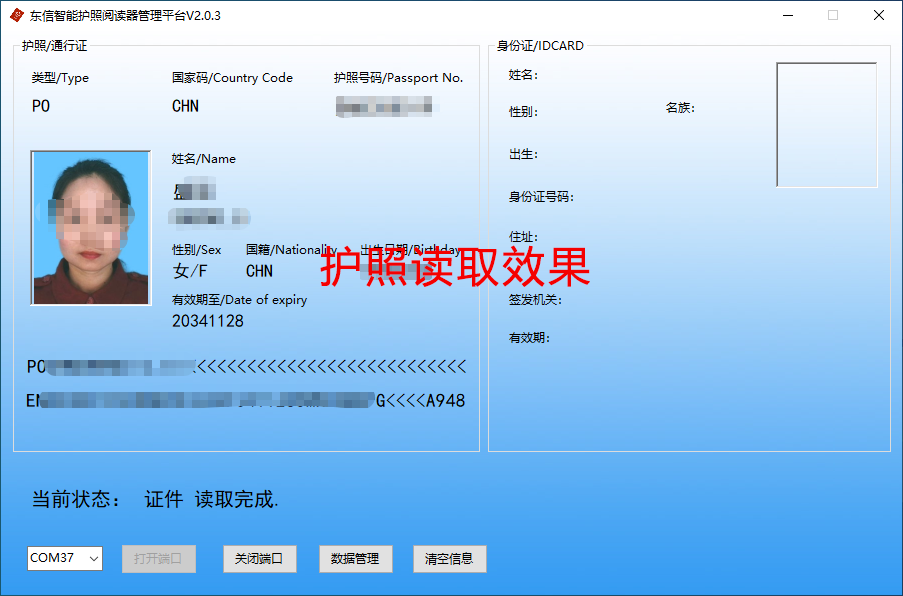Click the disabled 打开端口 button
Viewport: 903px width, 596px height.
[x=157, y=559]
